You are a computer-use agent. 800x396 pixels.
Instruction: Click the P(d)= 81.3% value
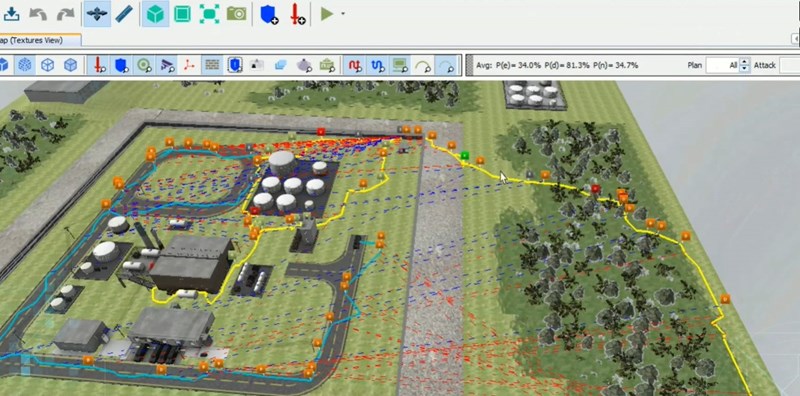coord(567,65)
